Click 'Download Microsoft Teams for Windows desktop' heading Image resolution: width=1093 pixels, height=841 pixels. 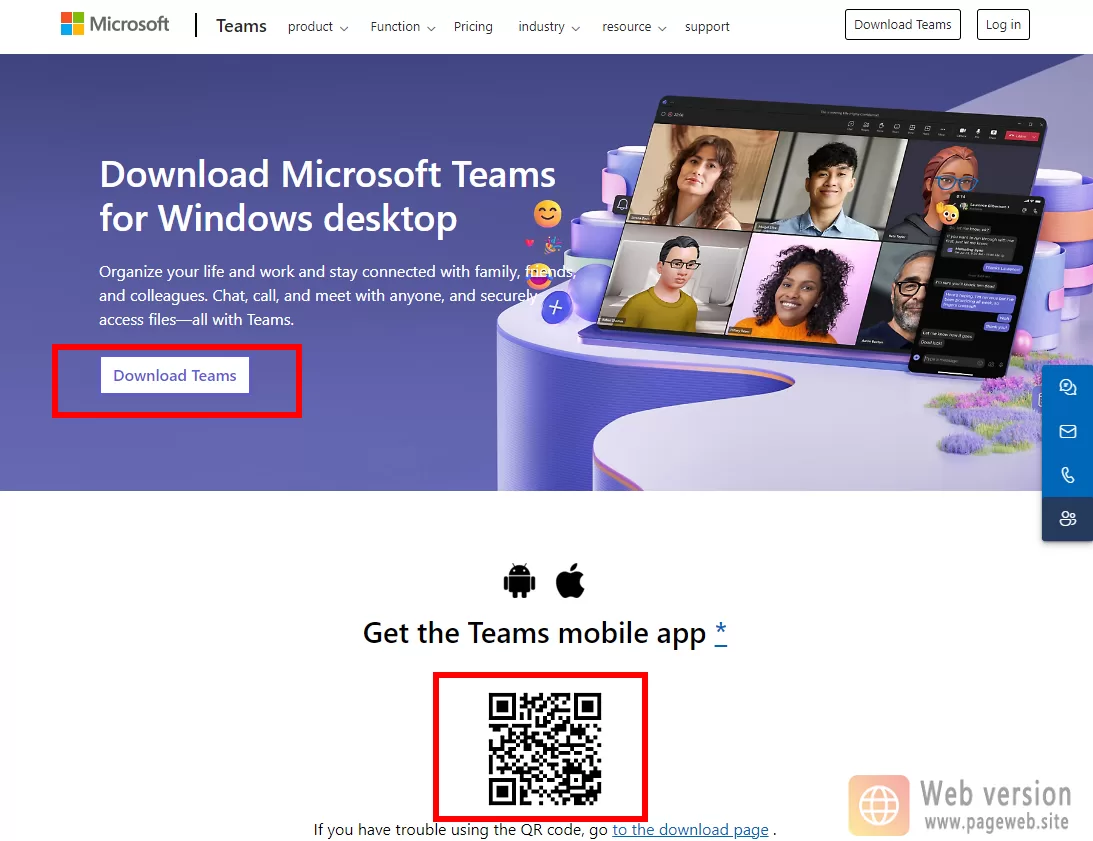pos(328,196)
